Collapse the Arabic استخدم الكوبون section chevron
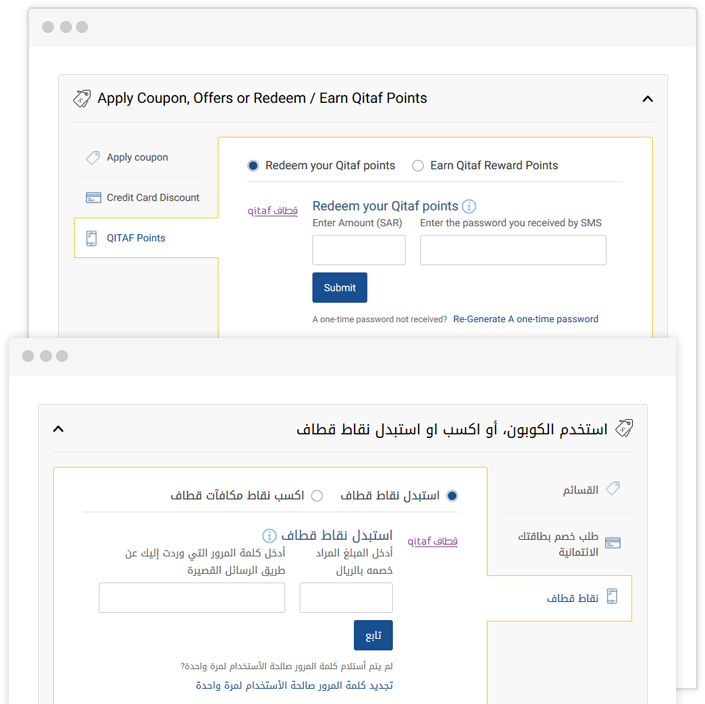This screenshot has height=704, width=705. pos(58,429)
